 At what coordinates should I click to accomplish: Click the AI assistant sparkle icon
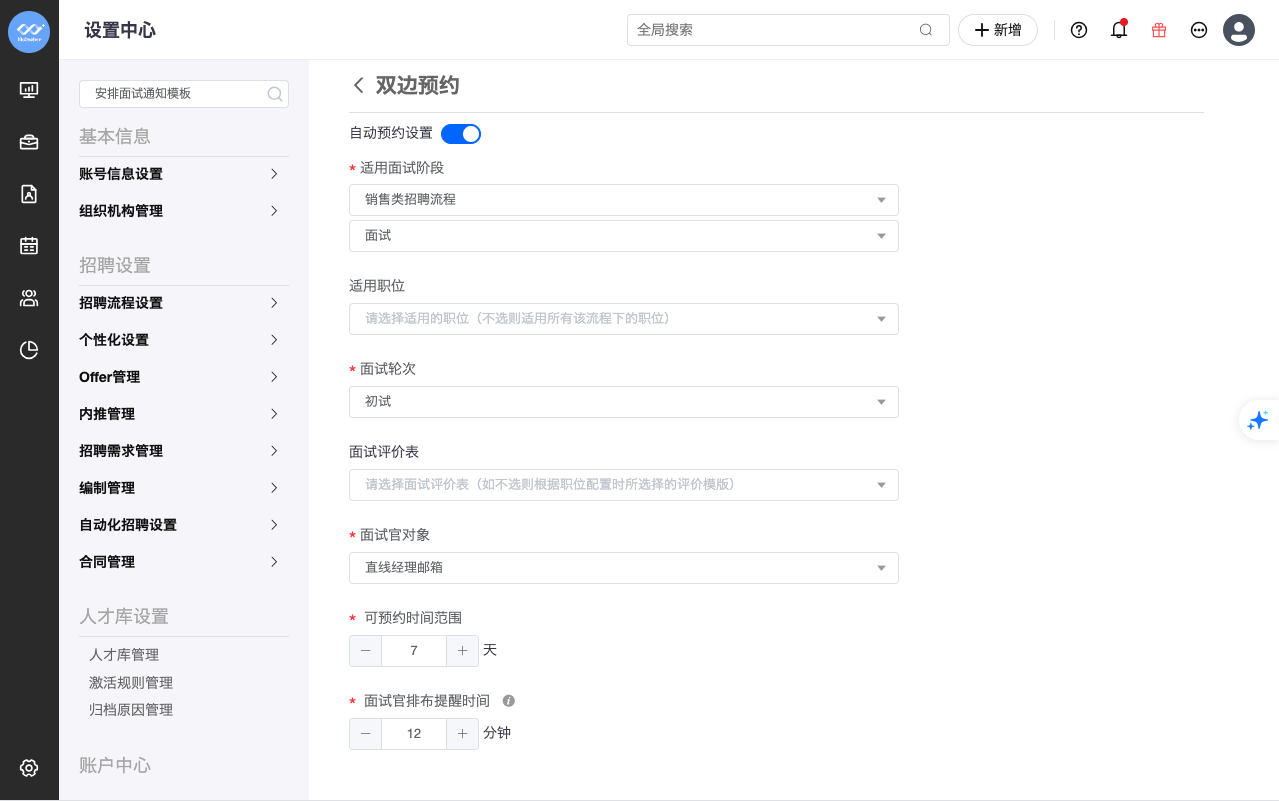tap(1258, 420)
